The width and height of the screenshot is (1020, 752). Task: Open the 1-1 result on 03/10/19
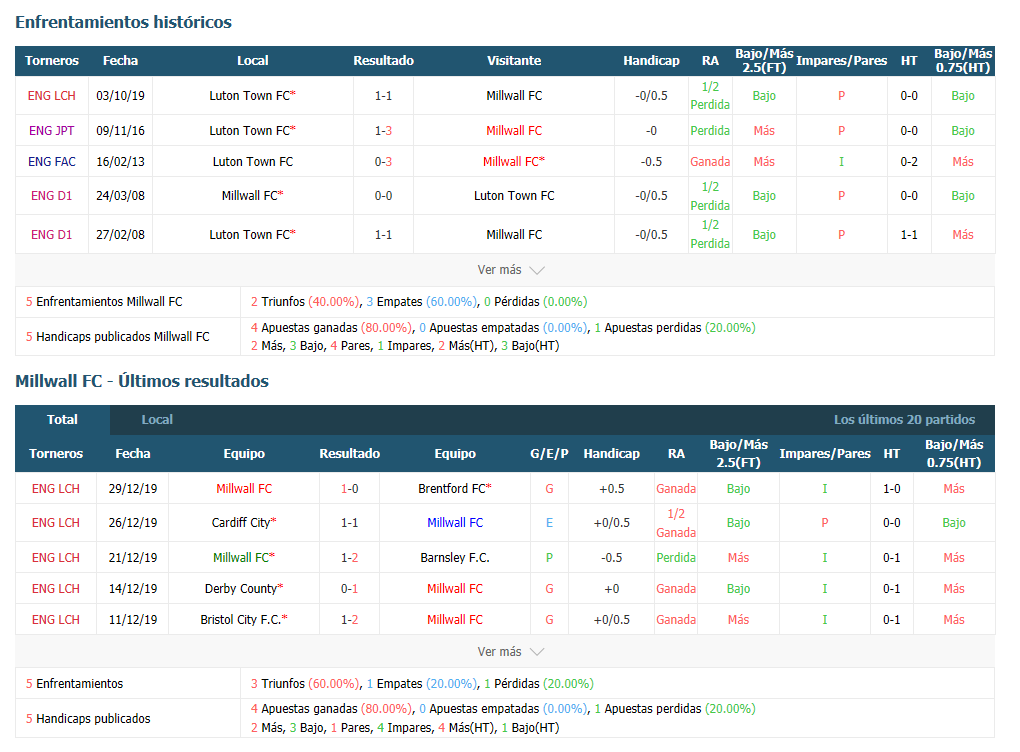[x=383, y=96]
